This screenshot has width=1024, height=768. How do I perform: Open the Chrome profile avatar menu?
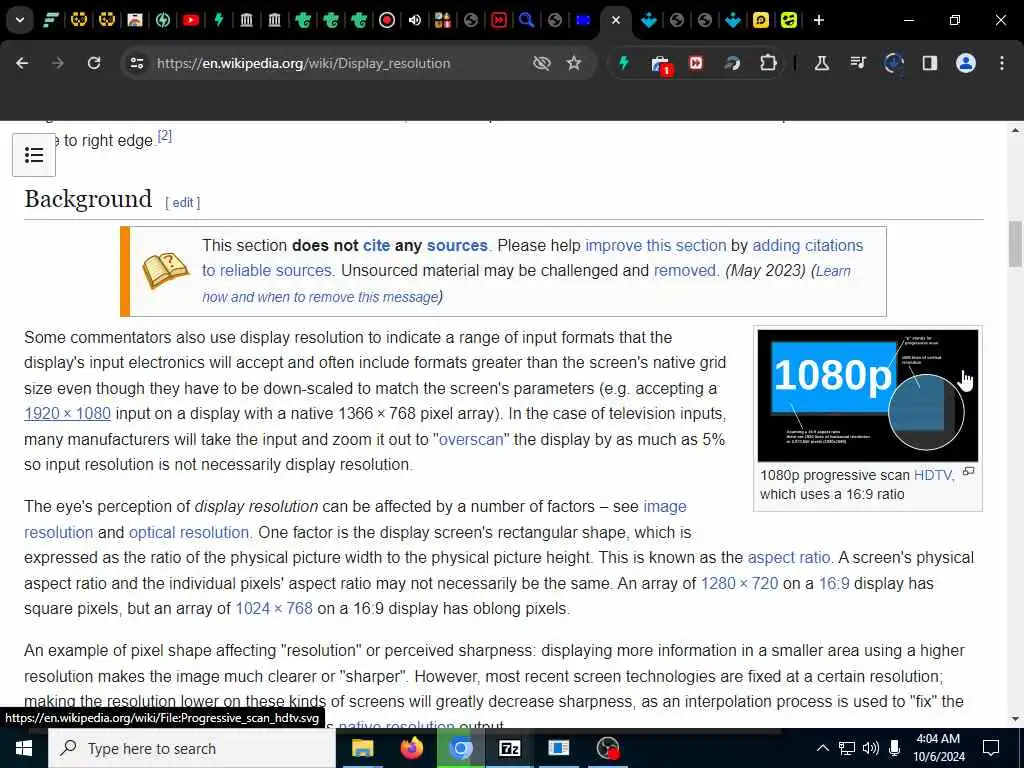tap(965, 63)
